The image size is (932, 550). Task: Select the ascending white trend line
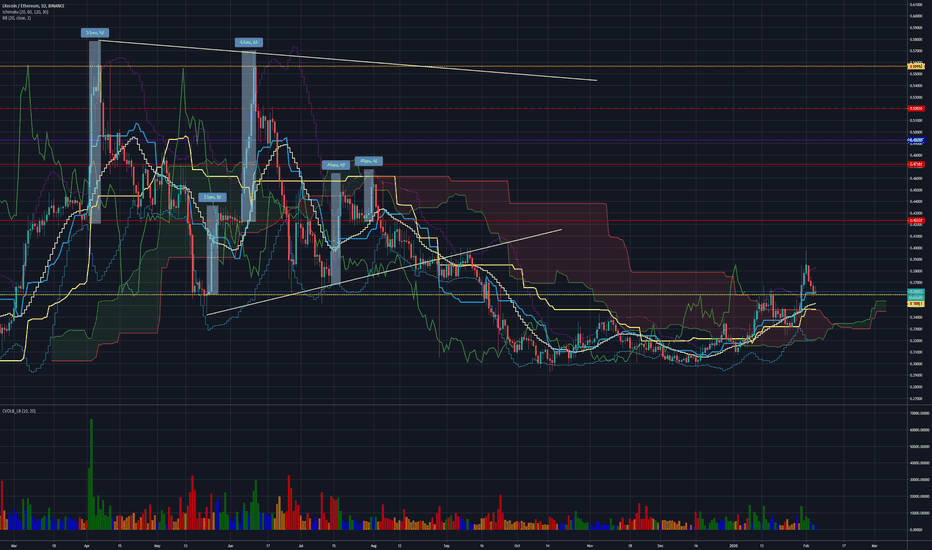coord(383,272)
